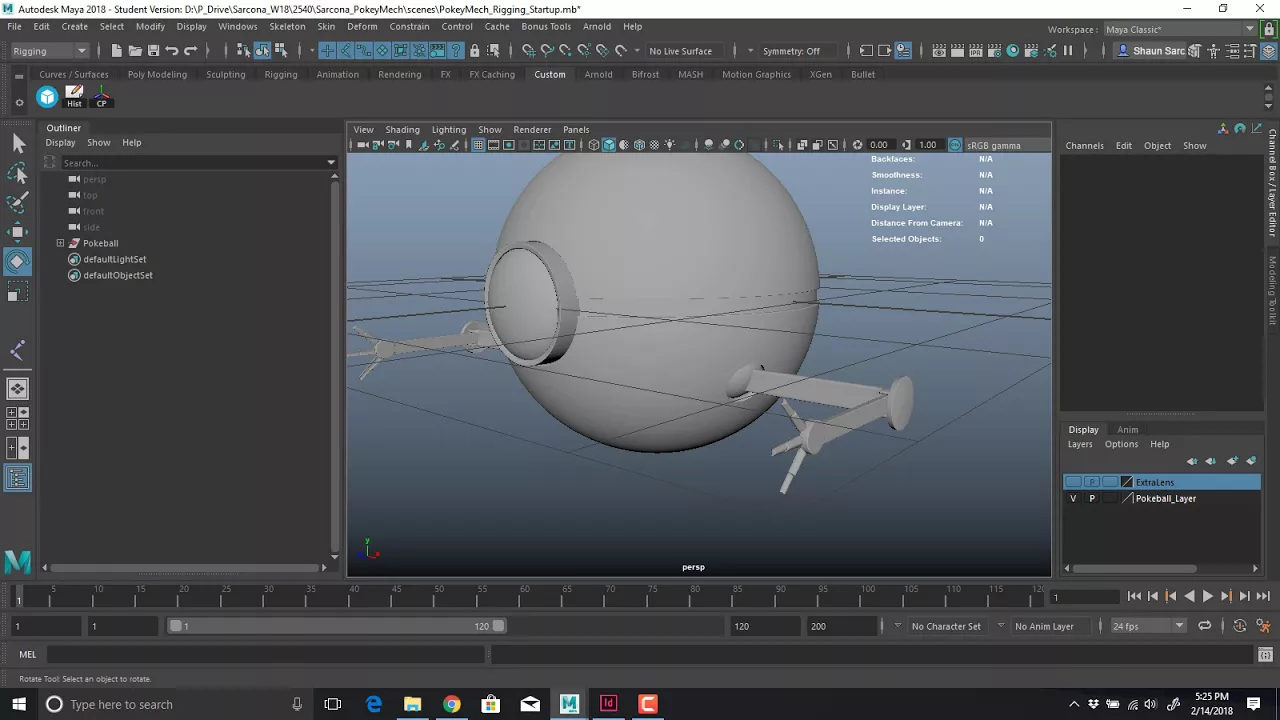The image size is (1280, 720).
Task: Create a new scene with the New file icon
Action: pyautogui.click(x=117, y=51)
